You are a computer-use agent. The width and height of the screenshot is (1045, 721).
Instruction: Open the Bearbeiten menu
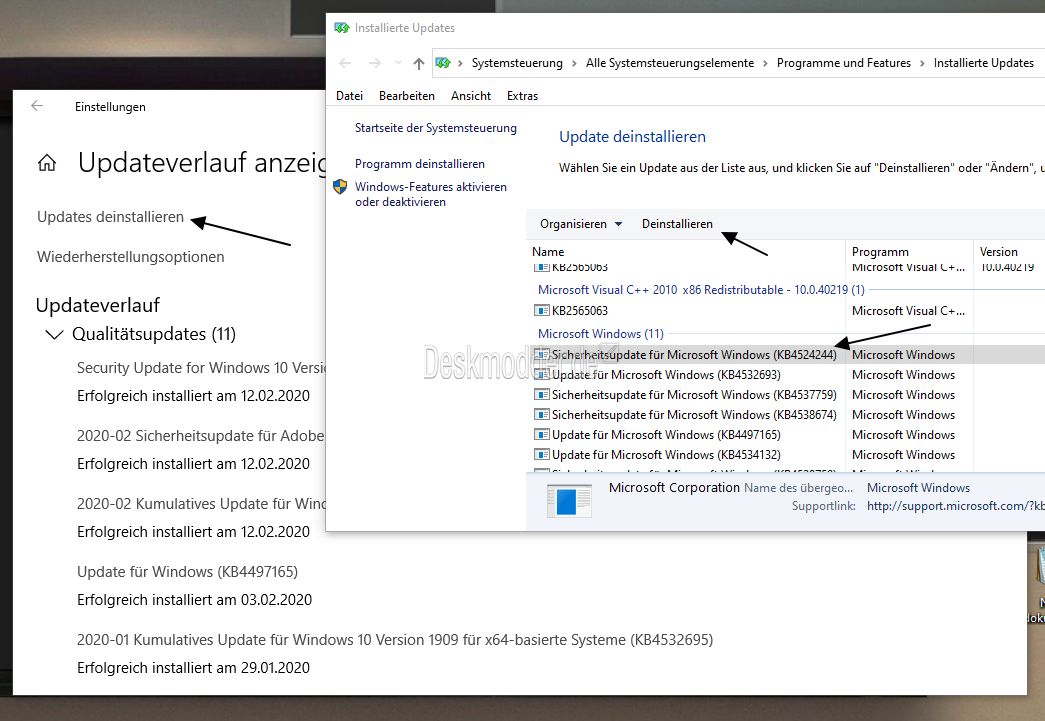pos(407,96)
